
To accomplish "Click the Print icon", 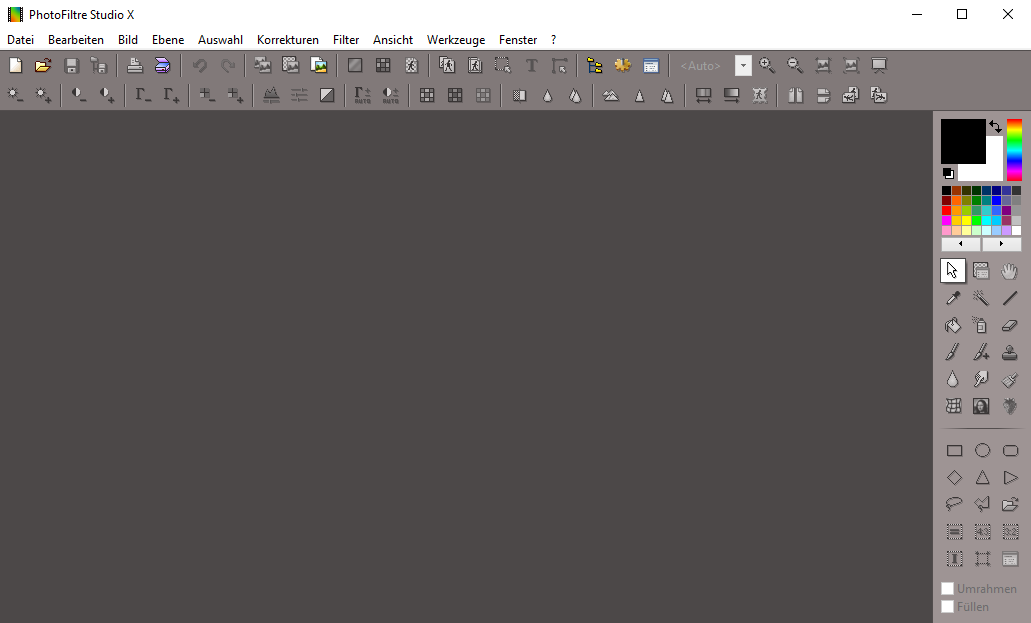I will (135, 65).
